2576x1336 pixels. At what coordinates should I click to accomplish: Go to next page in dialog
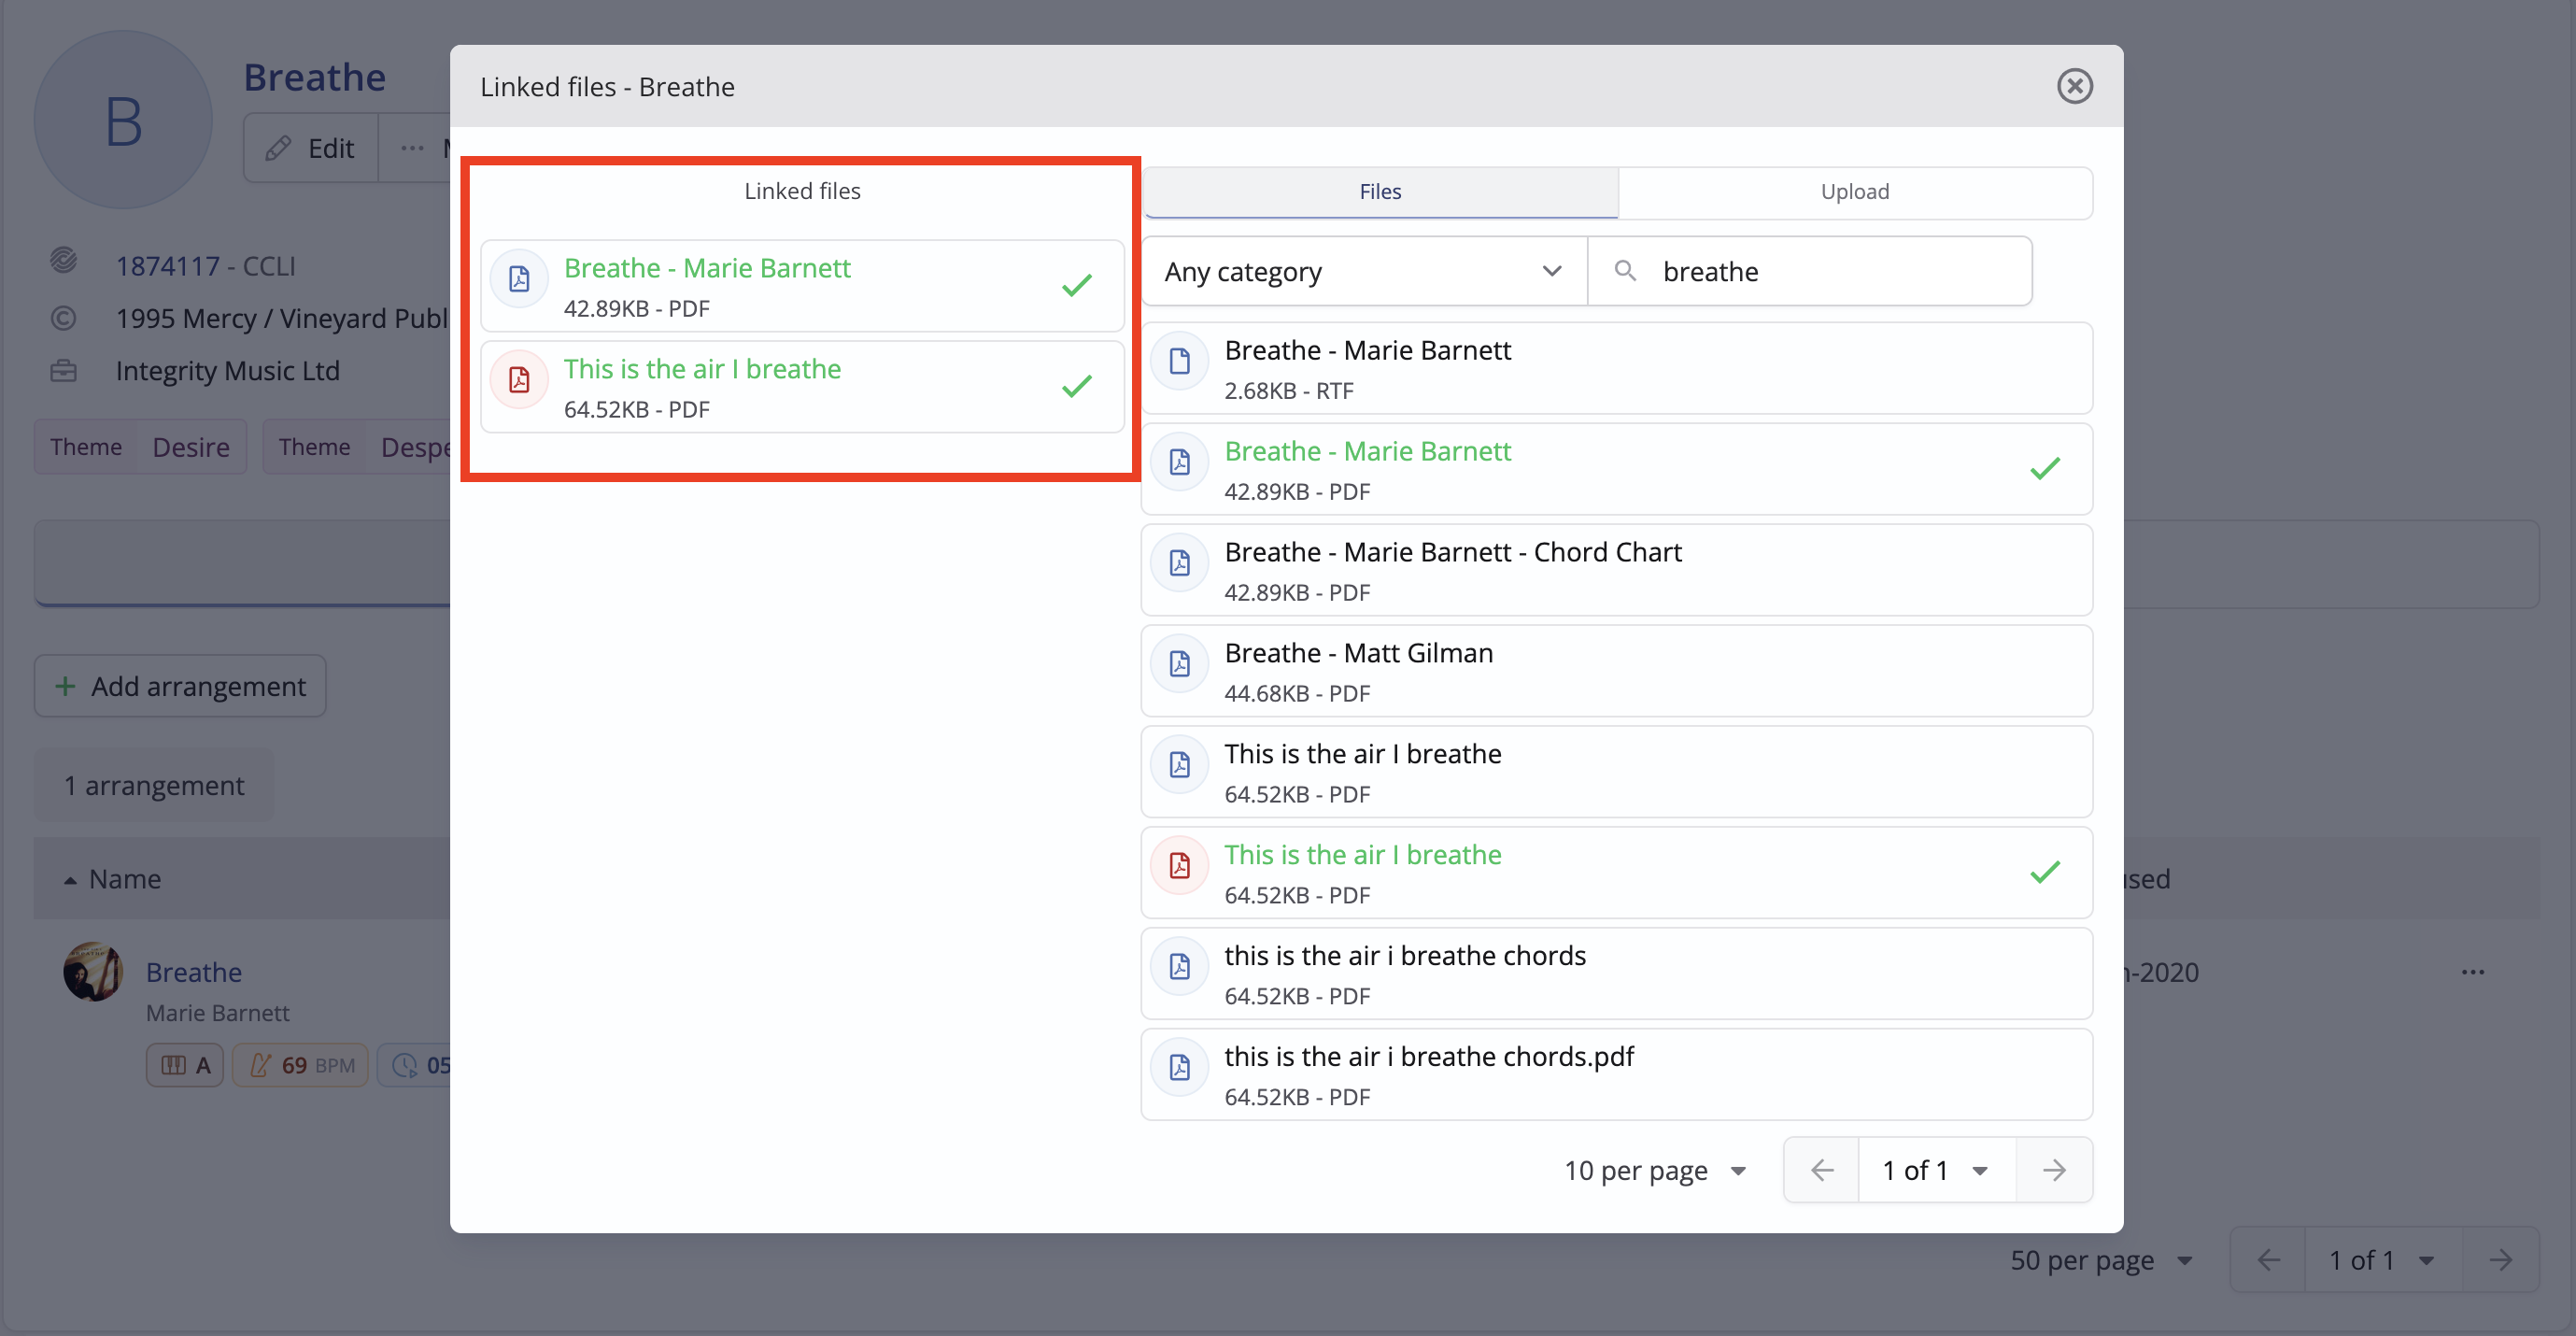2053,1170
